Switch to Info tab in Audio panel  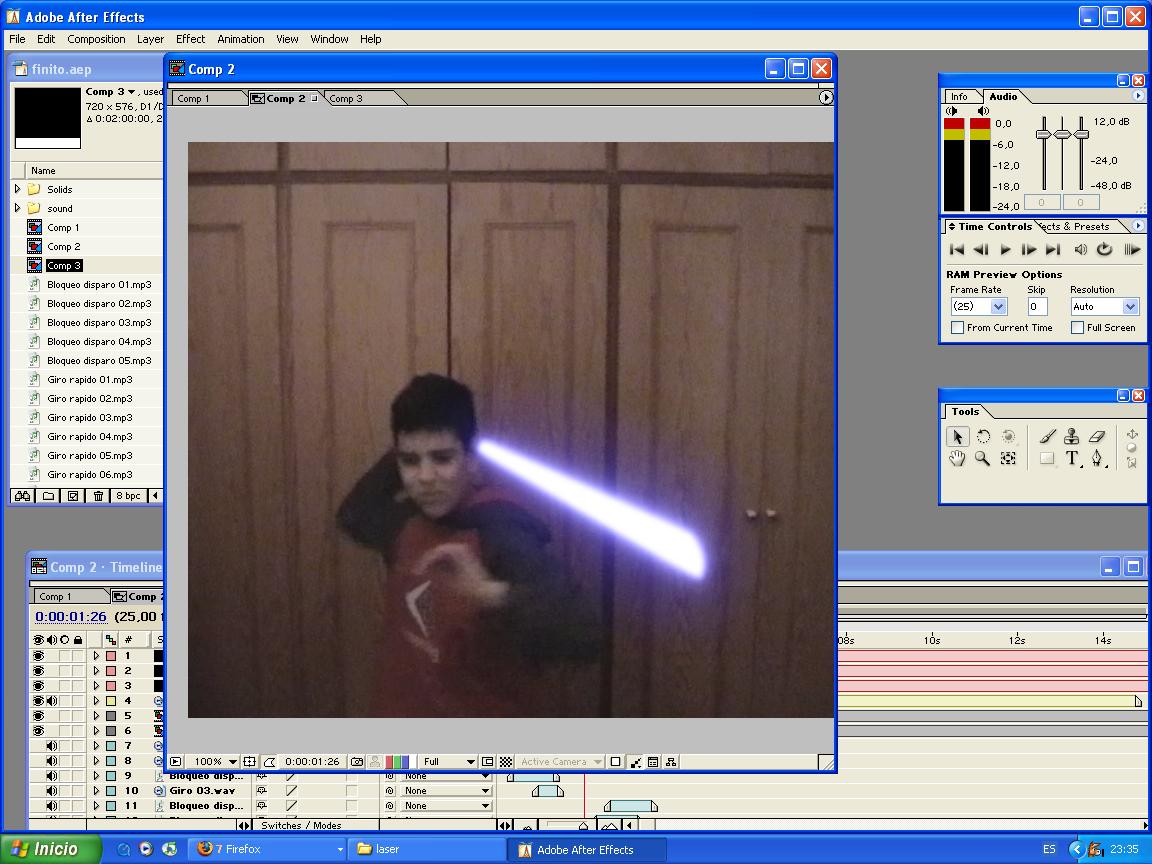pos(959,96)
